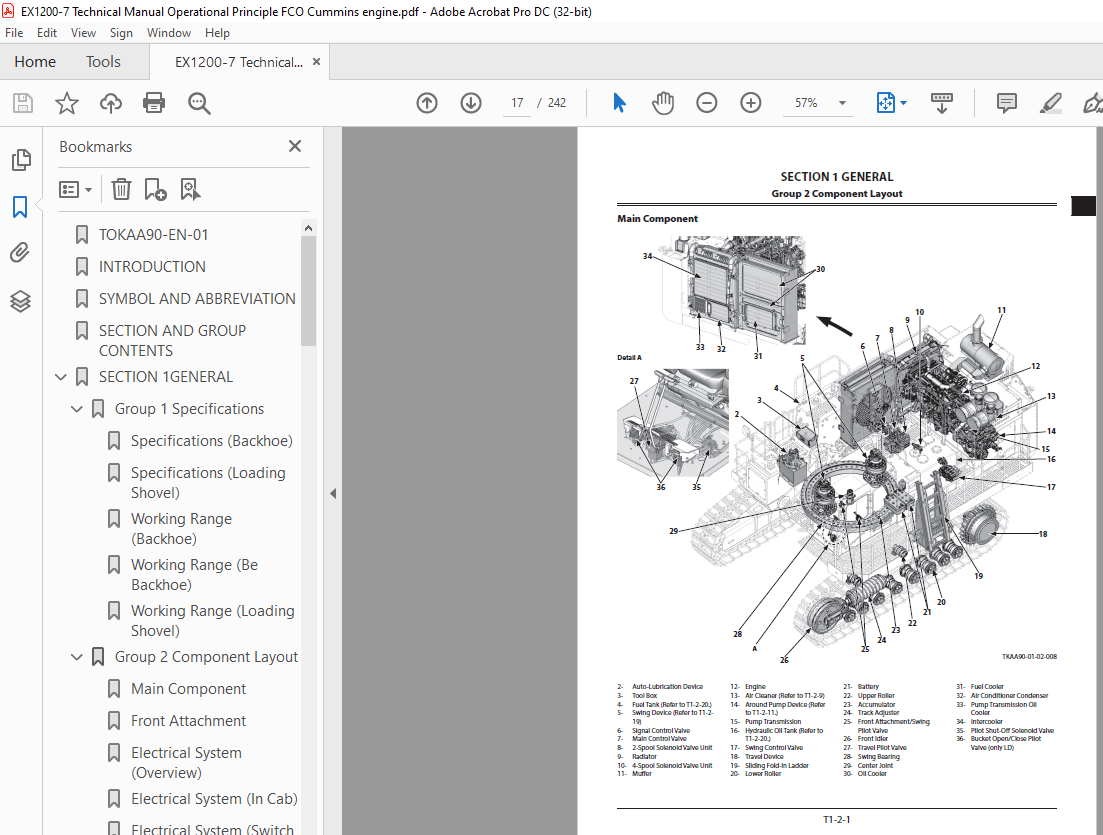This screenshot has width=1103, height=835.
Task: Open the zoom percentage dropdown
Action: [x=842, y=103]
